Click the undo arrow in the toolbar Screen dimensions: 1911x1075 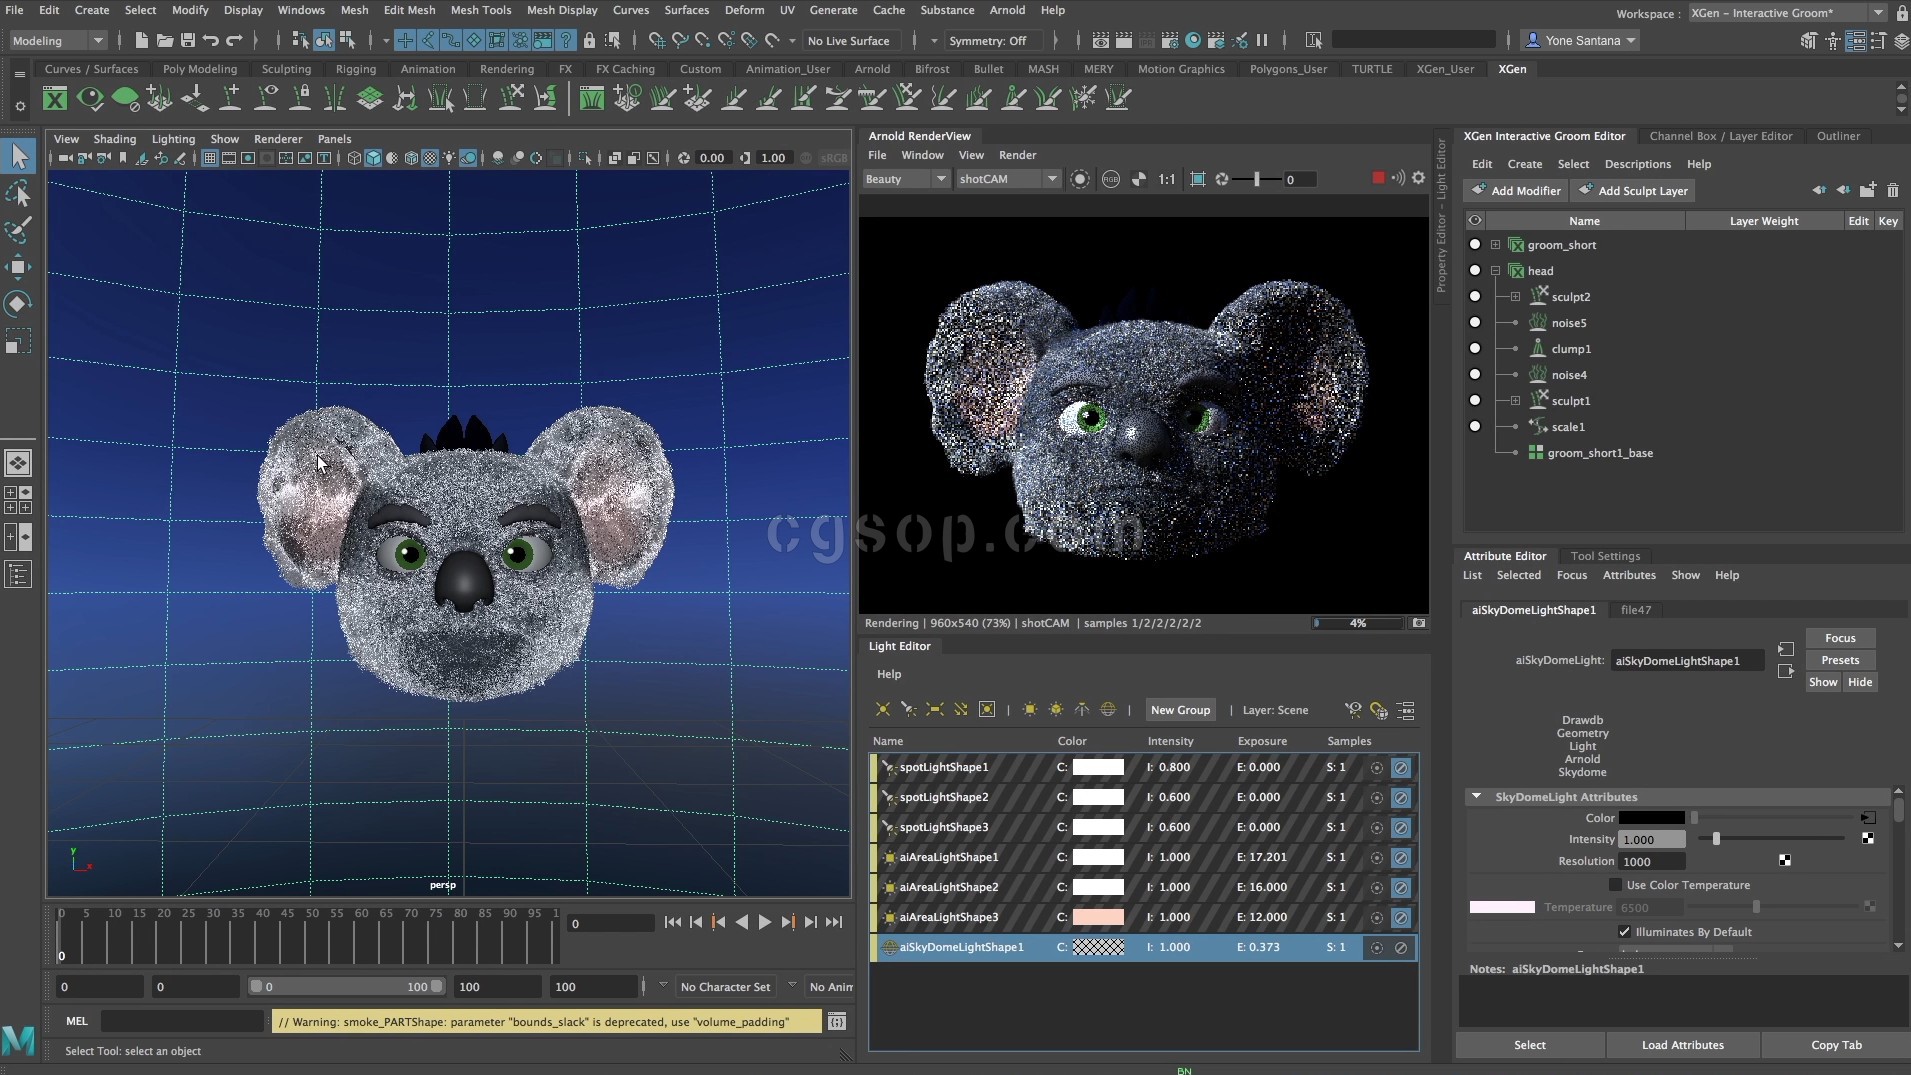211,41
